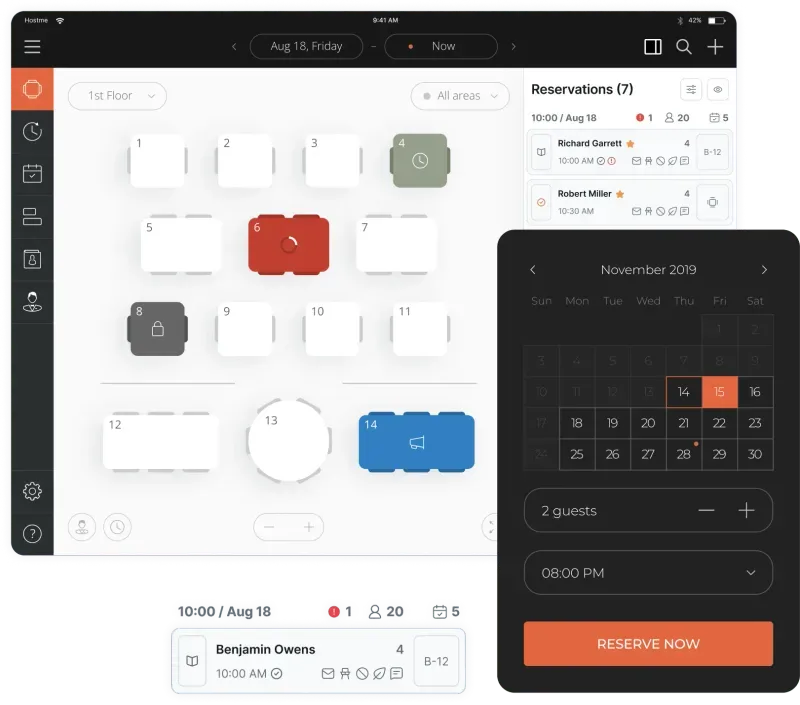The height and width of the screenshot is (705, 800).
Task: Open Richard Garrett reservation
Action: [630, 152]
